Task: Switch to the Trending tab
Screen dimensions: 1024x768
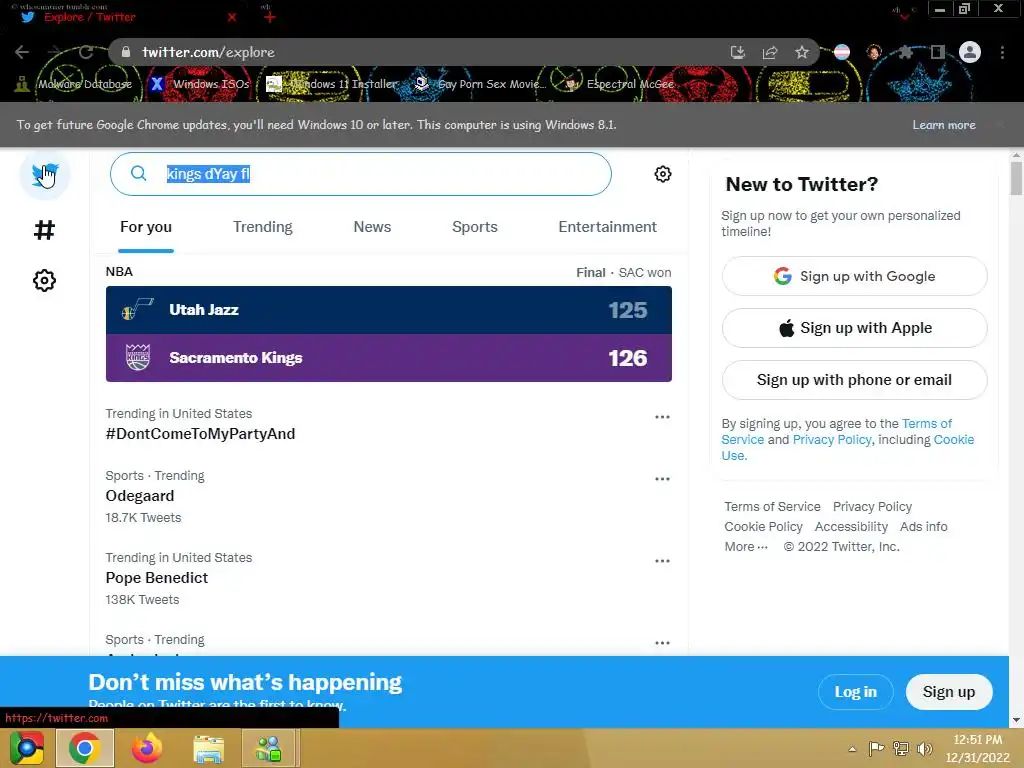Action: tap(263, 227)
